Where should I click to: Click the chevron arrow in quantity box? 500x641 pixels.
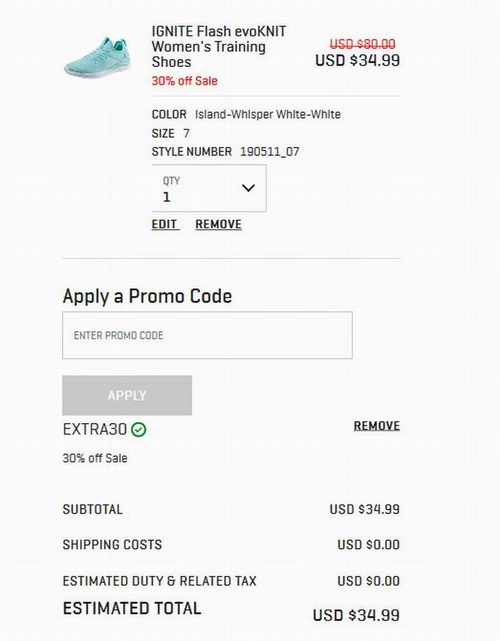pos(248,188)
